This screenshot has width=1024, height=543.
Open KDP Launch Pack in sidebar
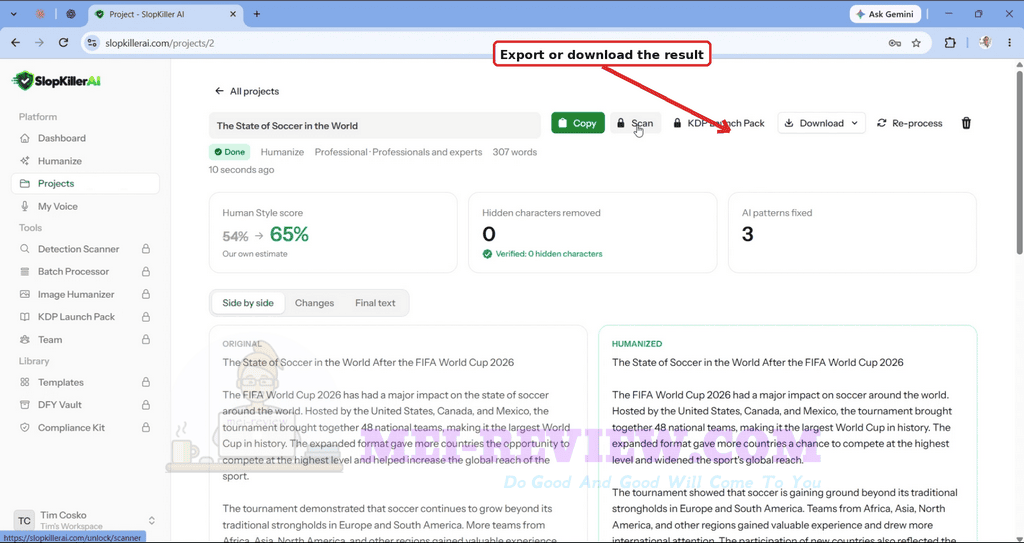[76, 317]
